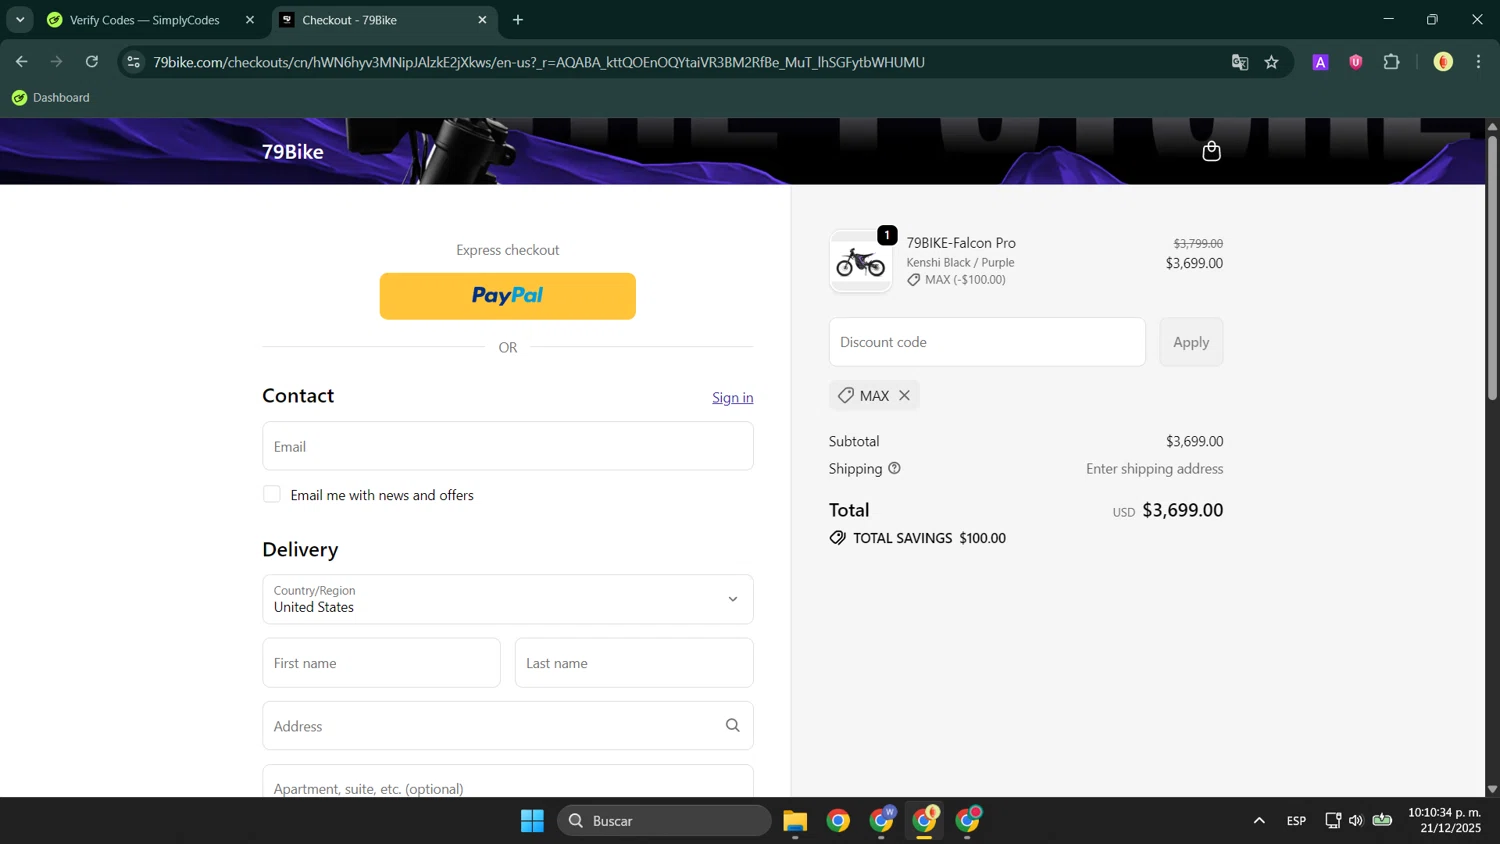The height and width of the screenshot is (844, 1500).
Task: Open the red shield extension icon
Action: [x=1356, y=62]
